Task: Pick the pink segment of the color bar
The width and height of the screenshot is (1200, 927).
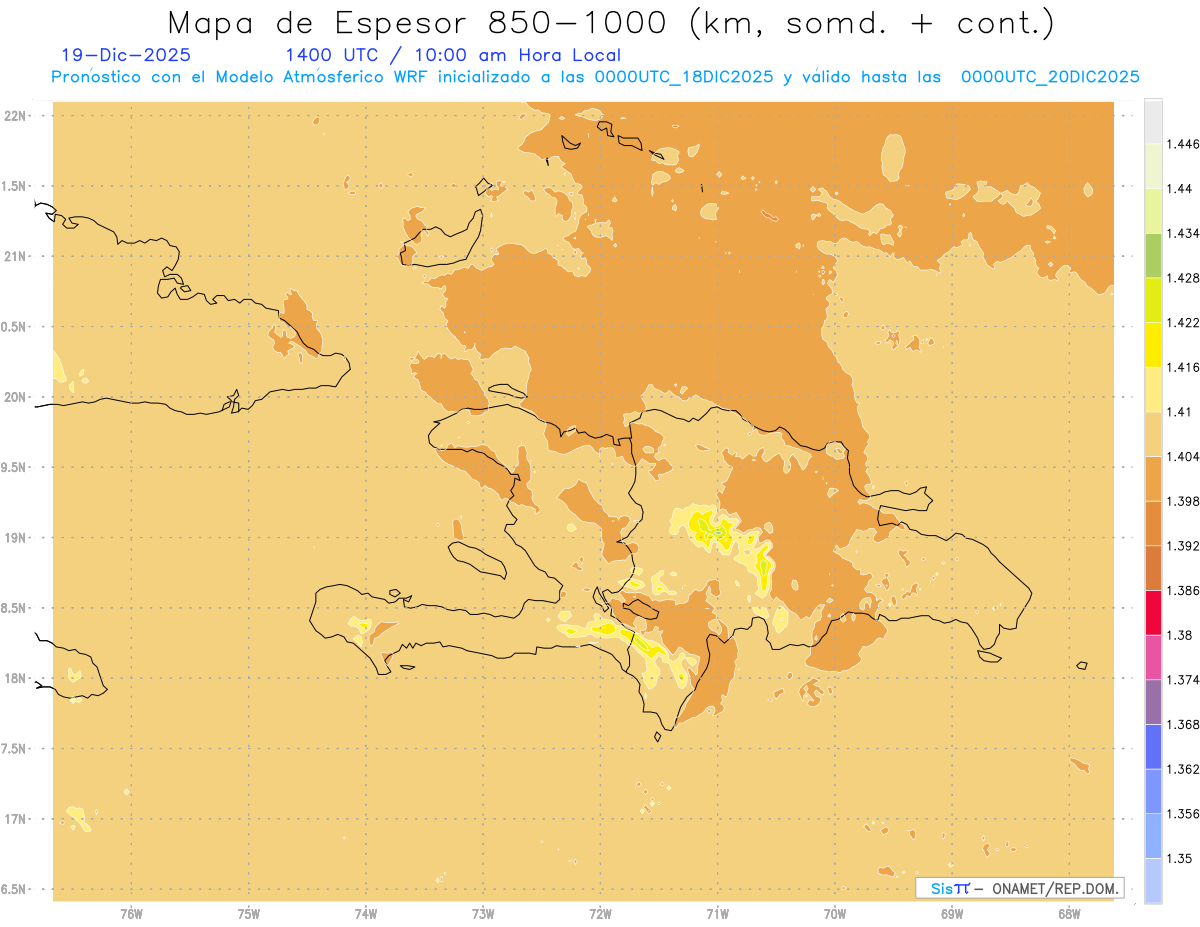Action: [1153, 658]
